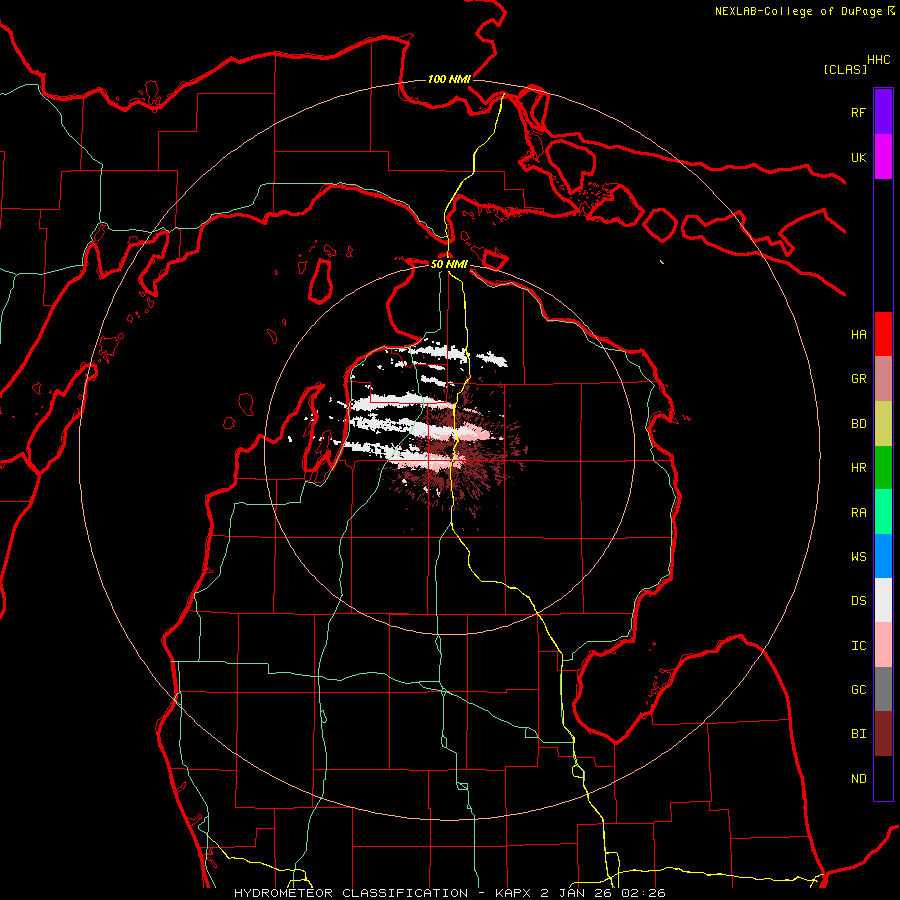Click the HR green color swatch
Viewport: 900px width, 900px height.
pos(883,468)
